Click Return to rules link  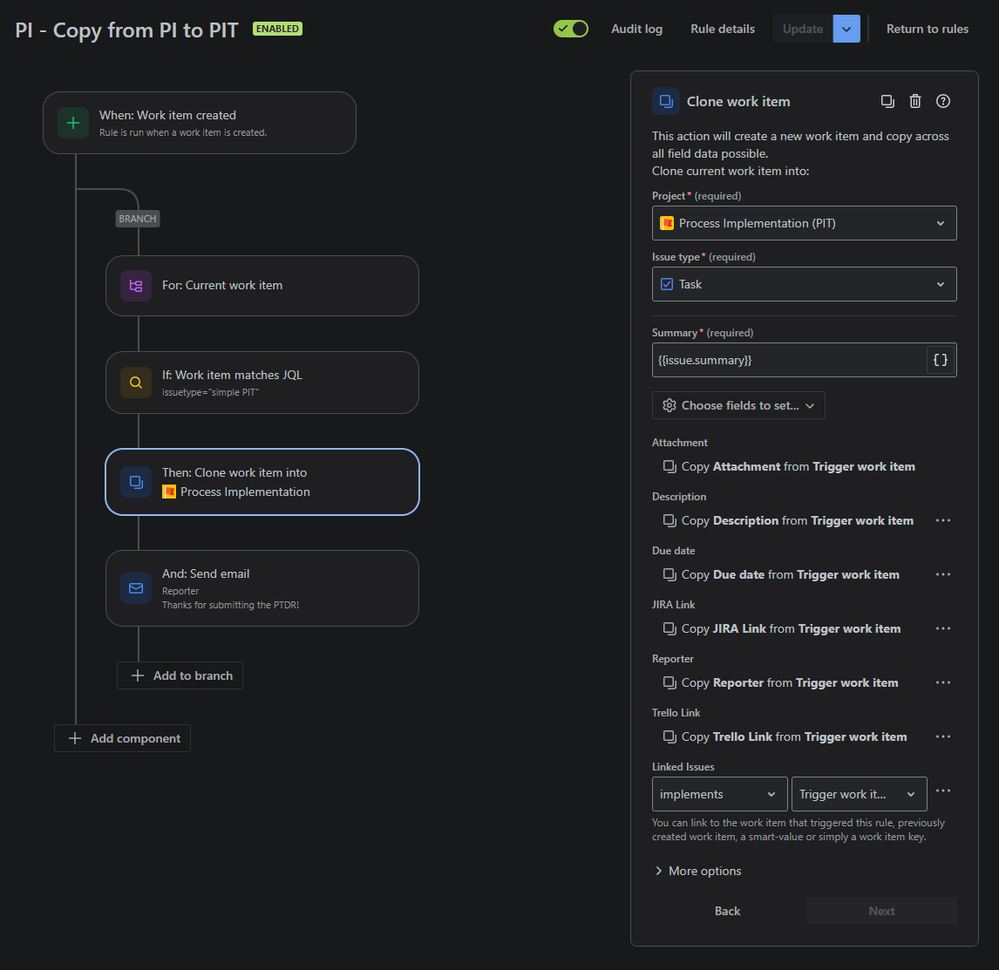(x=927, y=29)
